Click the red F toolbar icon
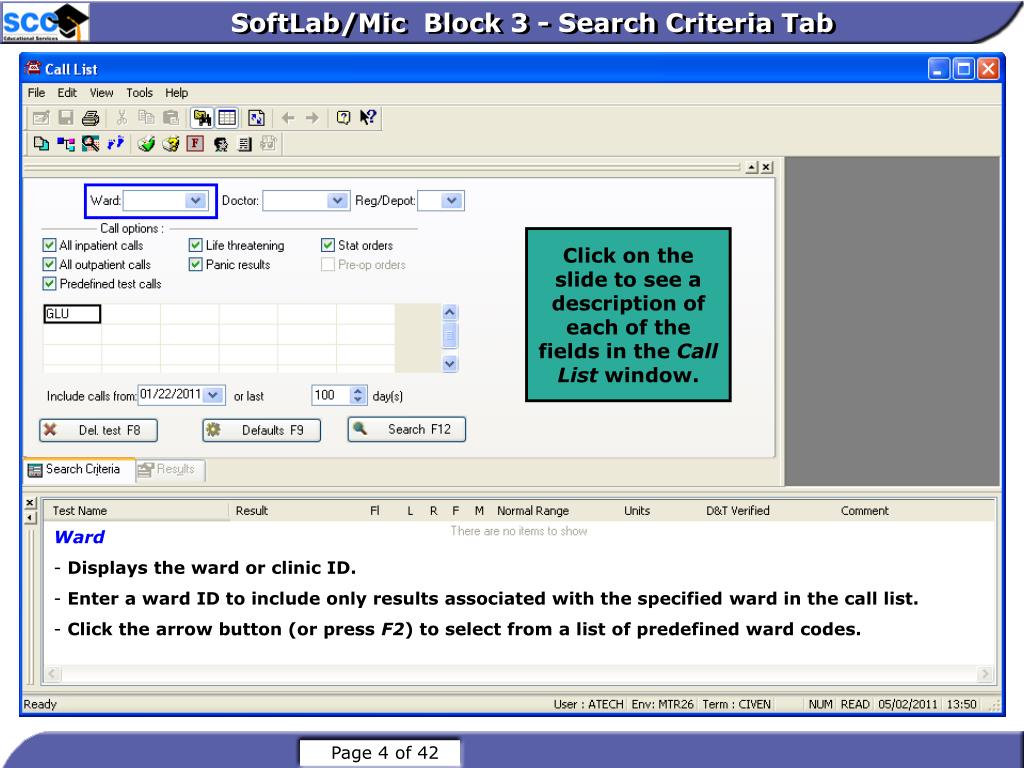Image resolution: width=1024 pixels, height=768 pixels. click(195, 144)
